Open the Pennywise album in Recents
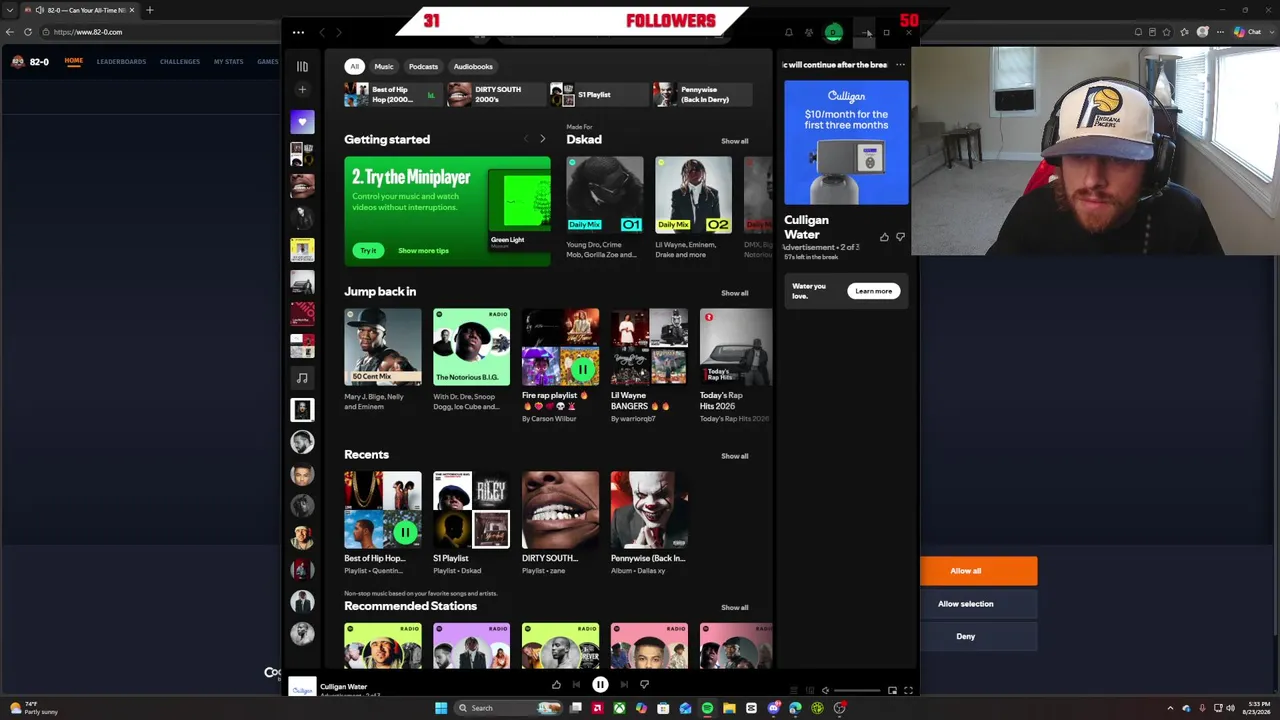The height and width of the screenshot is (720, 1280). 649,523
